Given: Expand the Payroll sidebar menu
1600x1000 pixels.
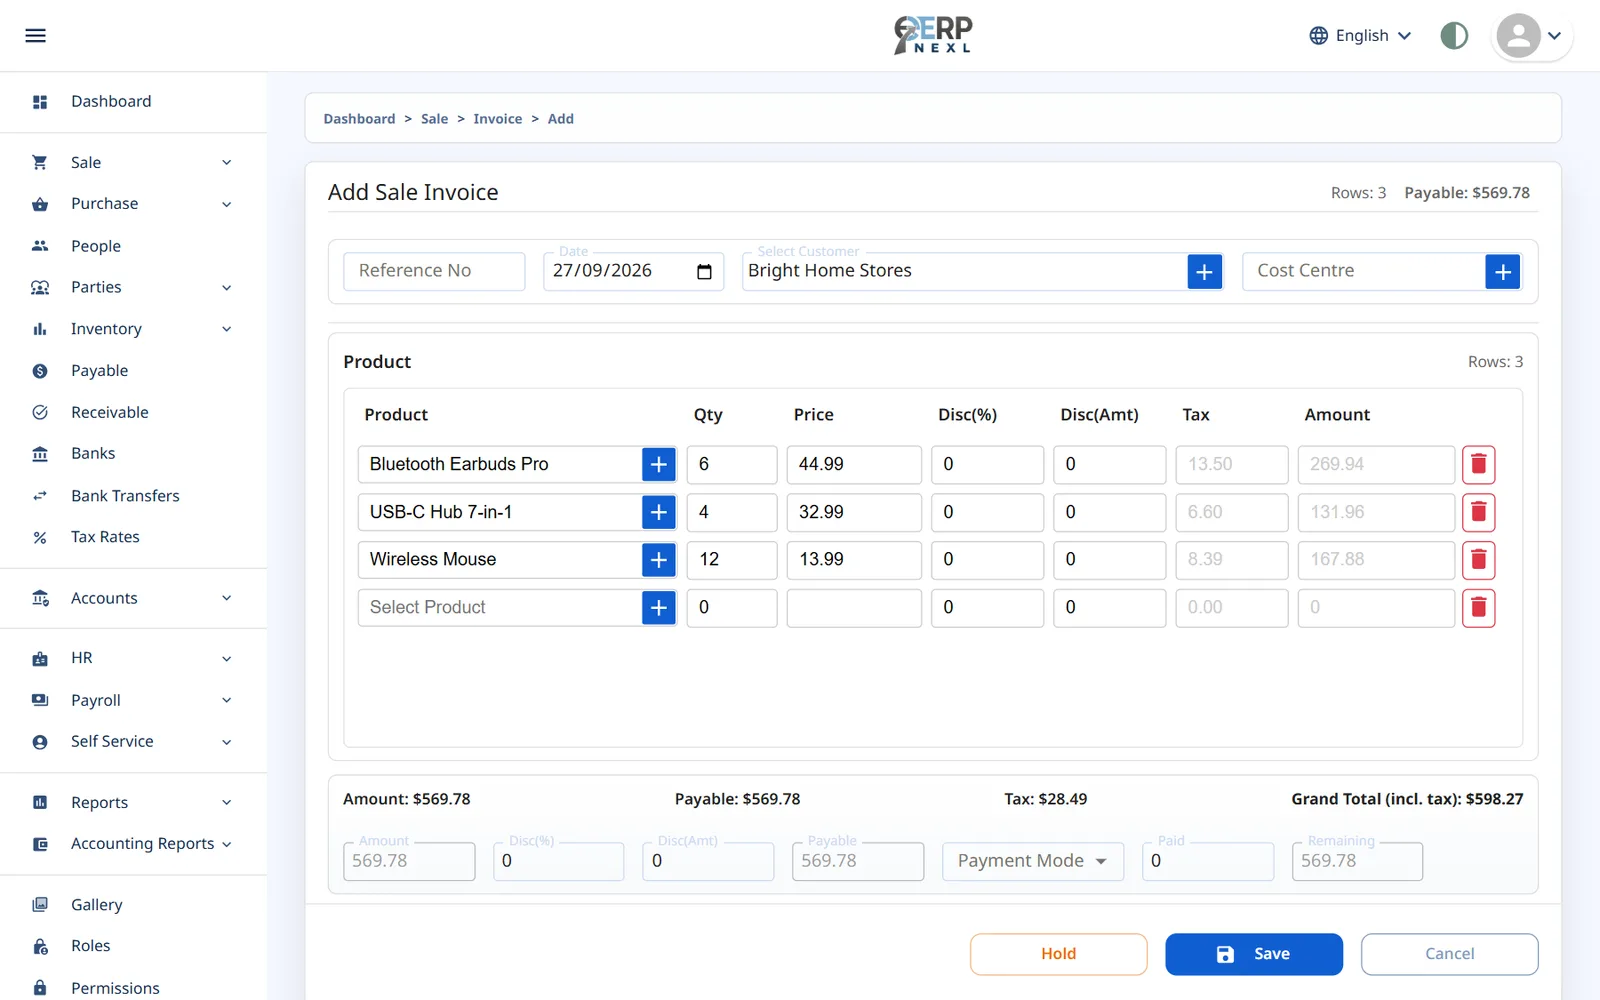Looking at the screenshot, I should click(x=133, y=700).
